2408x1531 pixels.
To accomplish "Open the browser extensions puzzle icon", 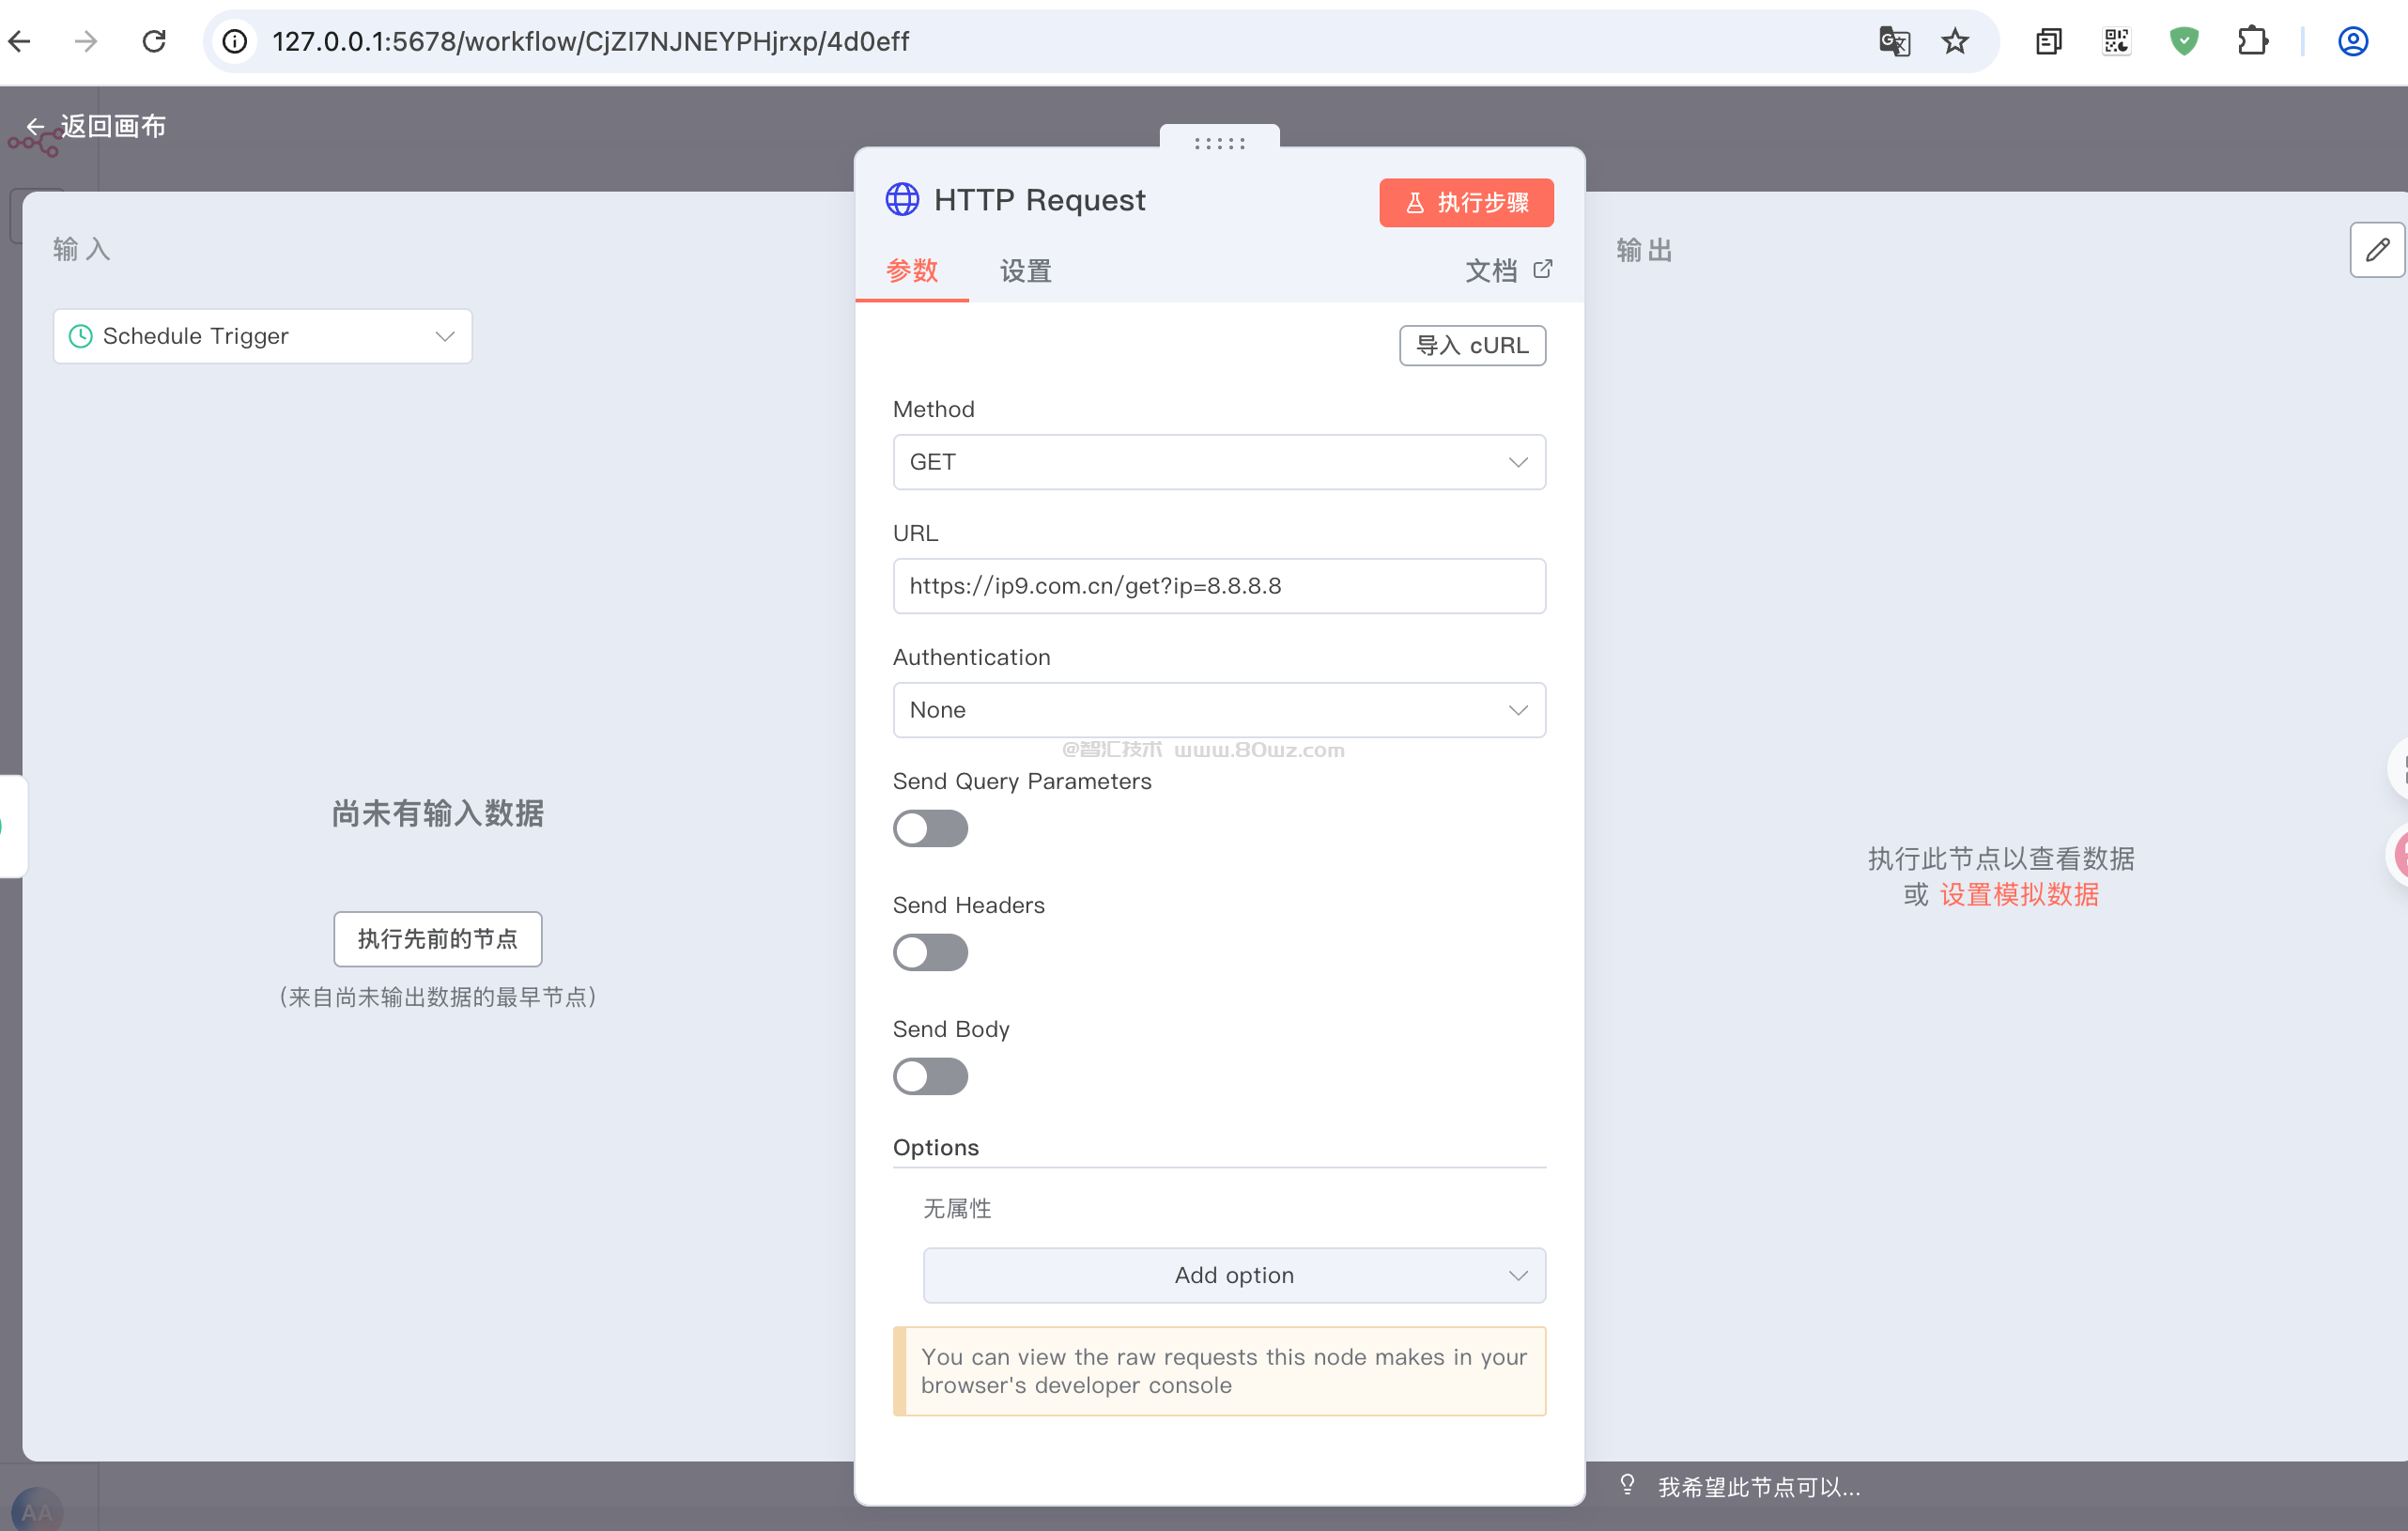I will click(2251, 41).
